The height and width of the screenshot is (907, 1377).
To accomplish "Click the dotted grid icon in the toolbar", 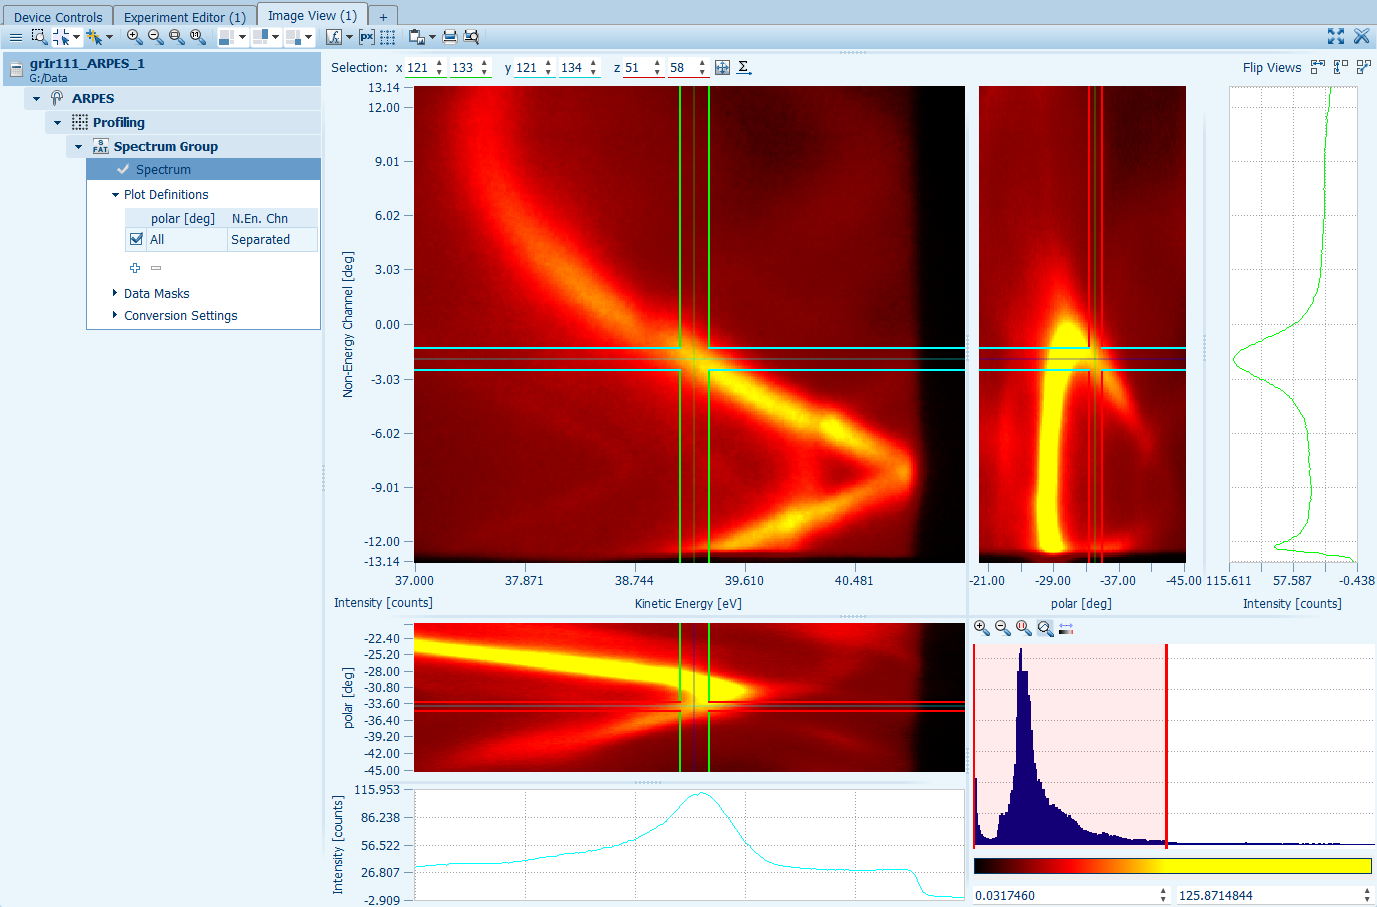I will pyautogui.click(x=388, y=37).
